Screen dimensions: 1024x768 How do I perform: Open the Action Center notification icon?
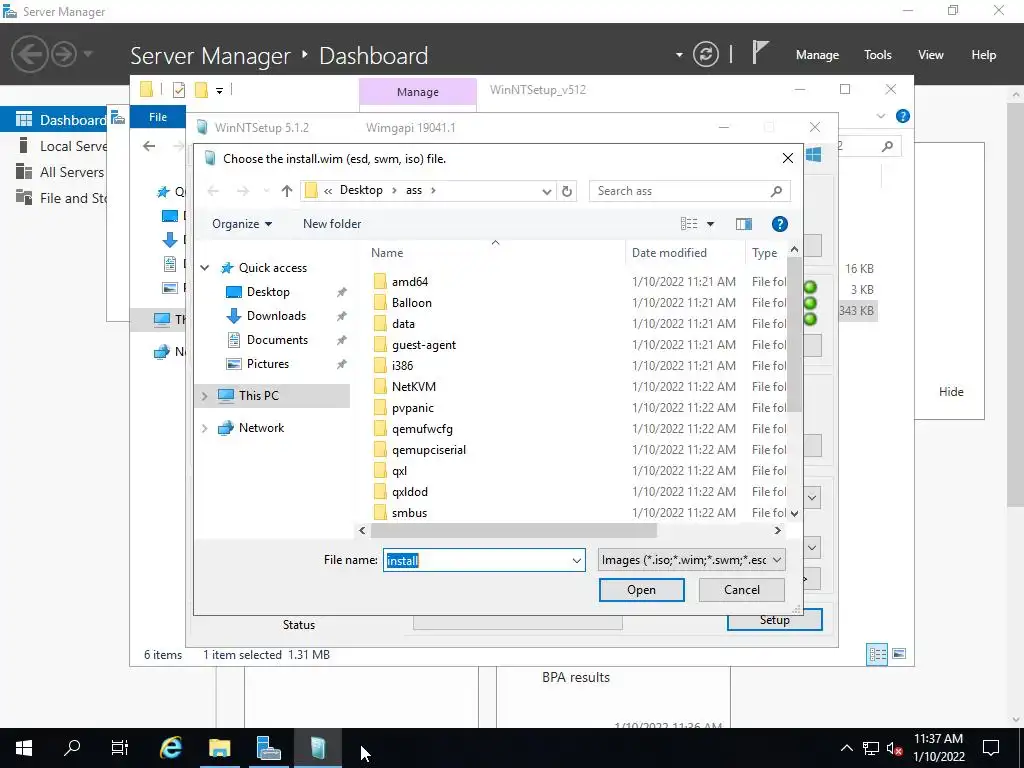[x=991, y=748]
